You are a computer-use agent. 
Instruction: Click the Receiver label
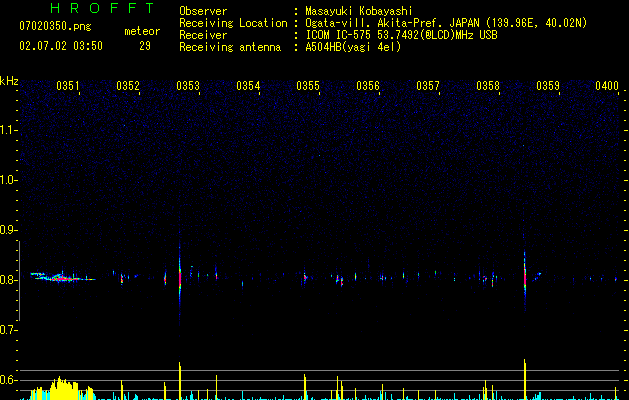pyautogui.click(x=203, y=35)
